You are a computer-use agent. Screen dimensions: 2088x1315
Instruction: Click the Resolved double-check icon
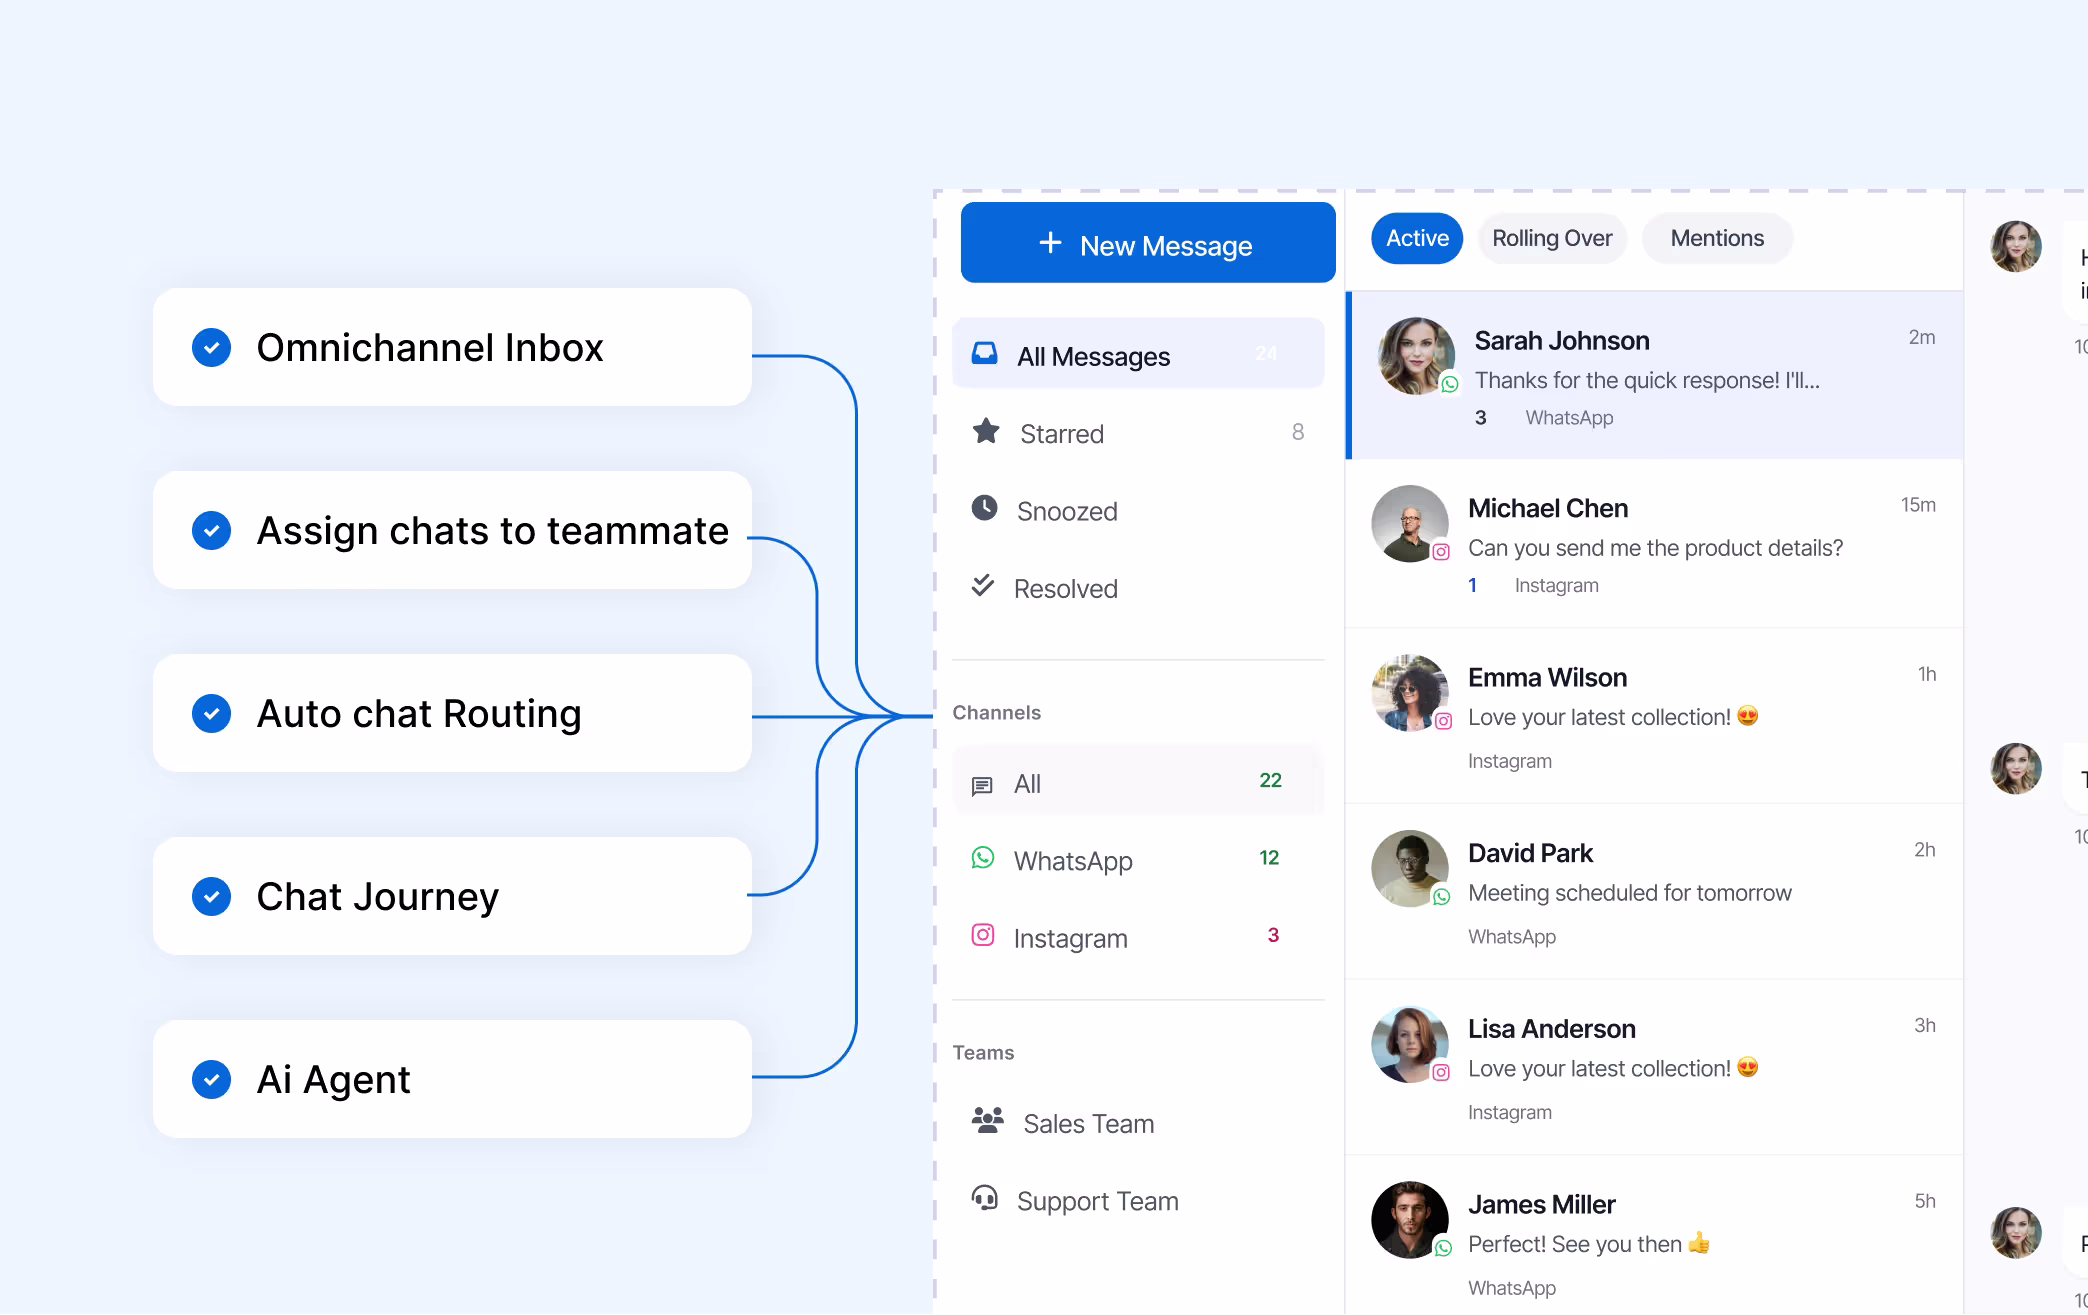983,585
